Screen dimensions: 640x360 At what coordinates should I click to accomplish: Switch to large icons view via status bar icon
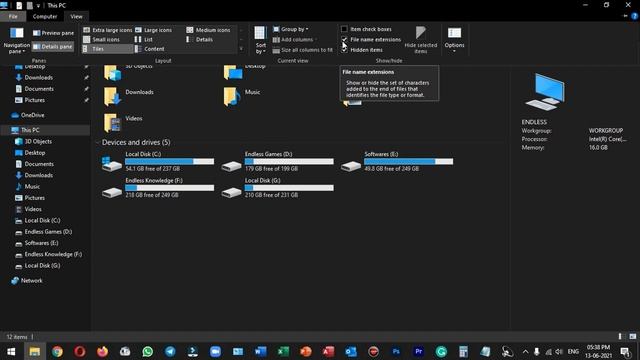point(632,337)
